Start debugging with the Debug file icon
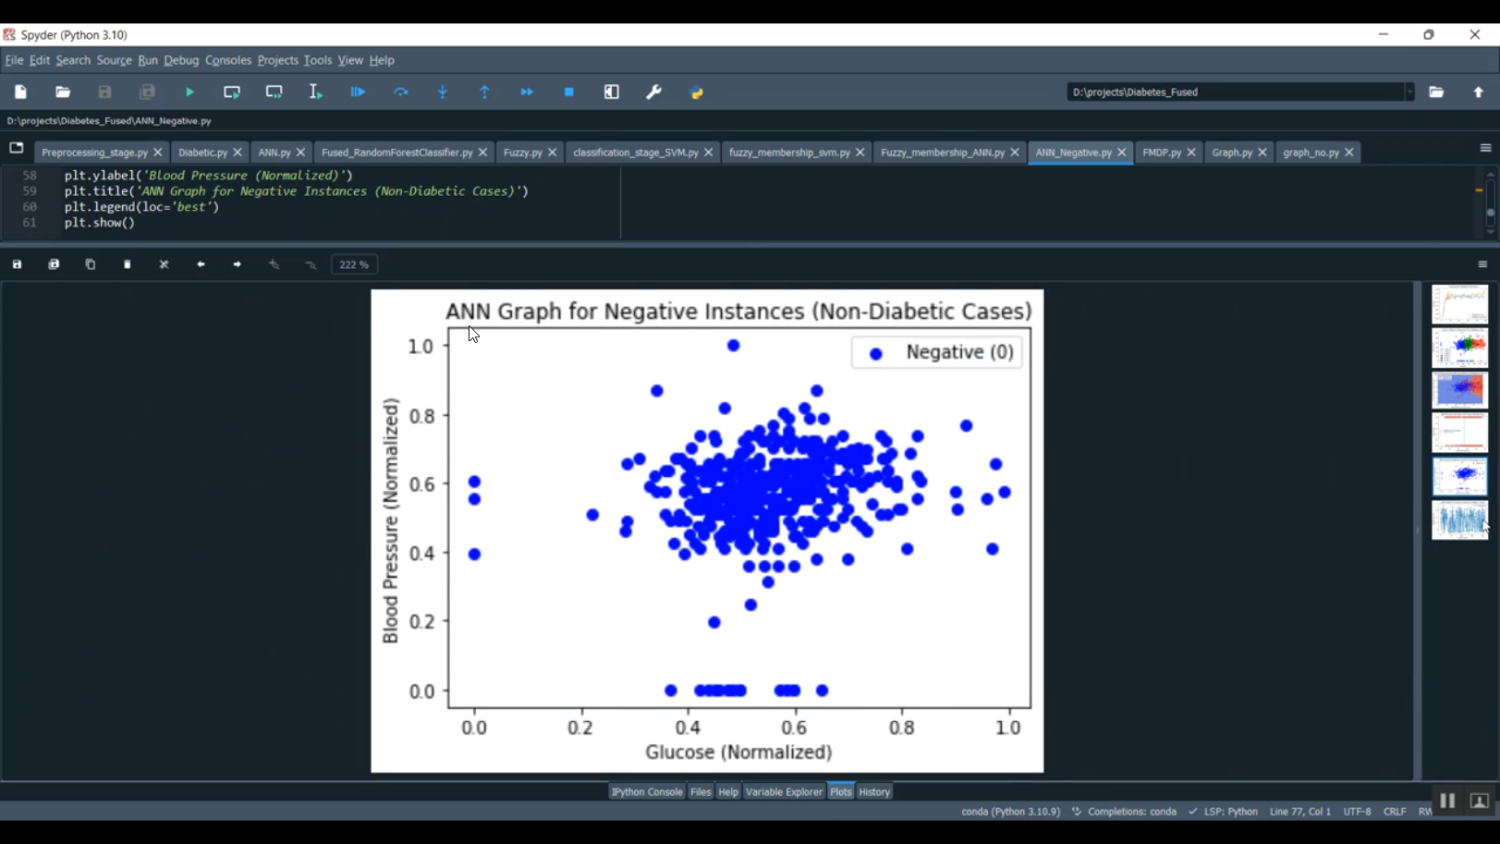1500x844 pixels. point(358,92)
